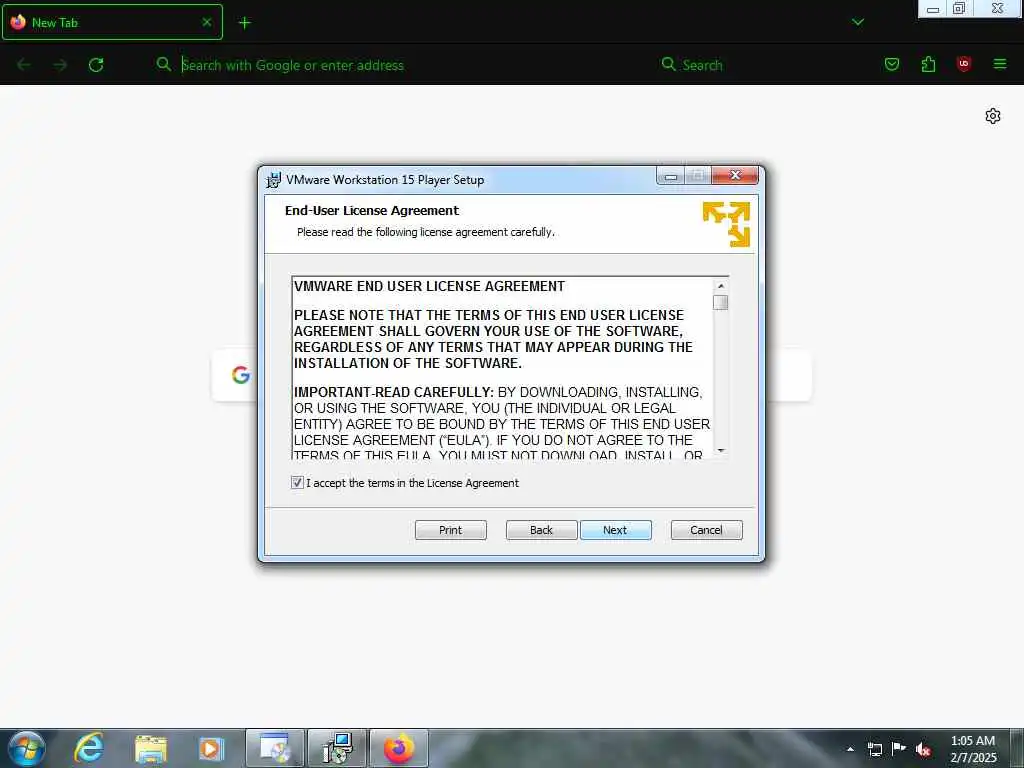Print the license agreement
The height and width of the screenshot is (768, 1024).
coord(451,530)
